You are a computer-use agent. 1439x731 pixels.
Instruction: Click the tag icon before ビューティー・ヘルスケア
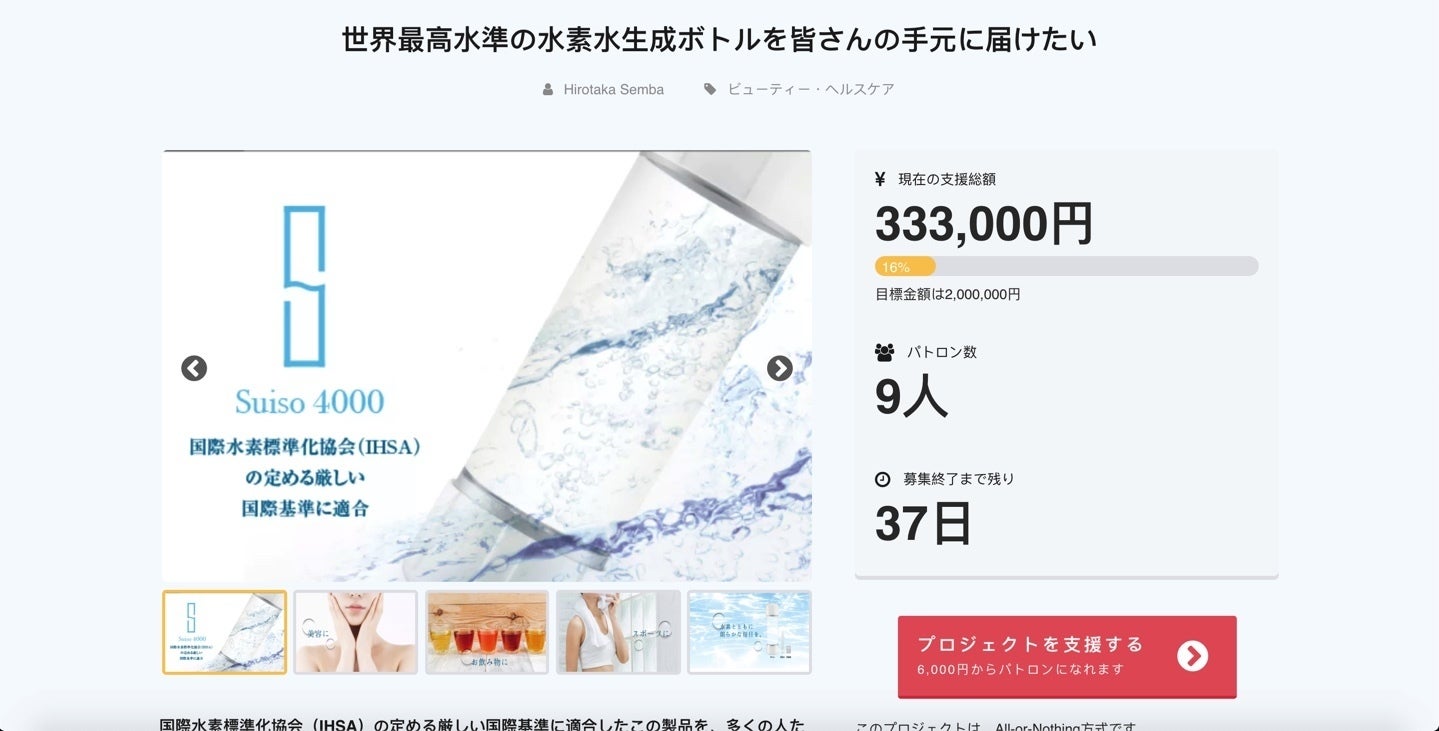710,89
